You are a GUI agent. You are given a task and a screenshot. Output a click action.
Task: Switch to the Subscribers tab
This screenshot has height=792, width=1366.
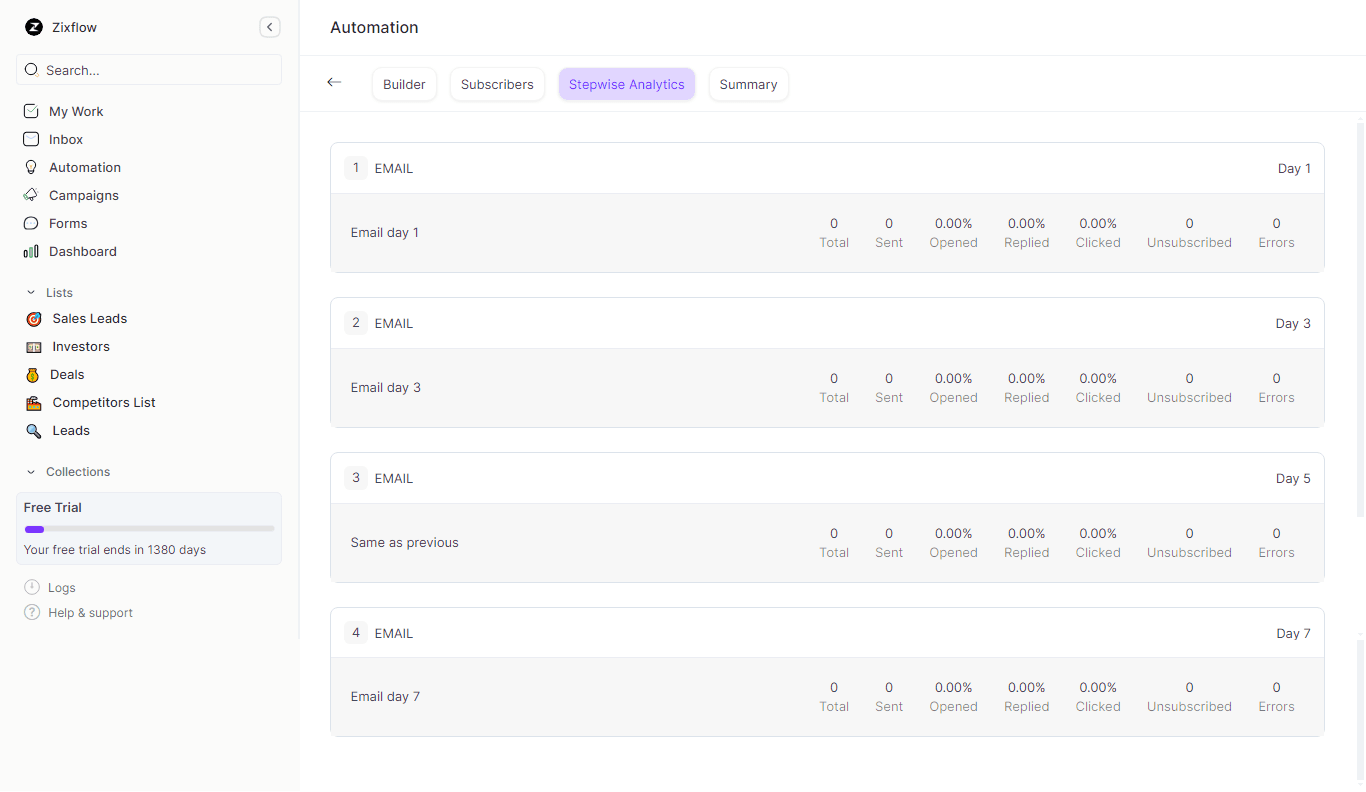pos(497,84)
